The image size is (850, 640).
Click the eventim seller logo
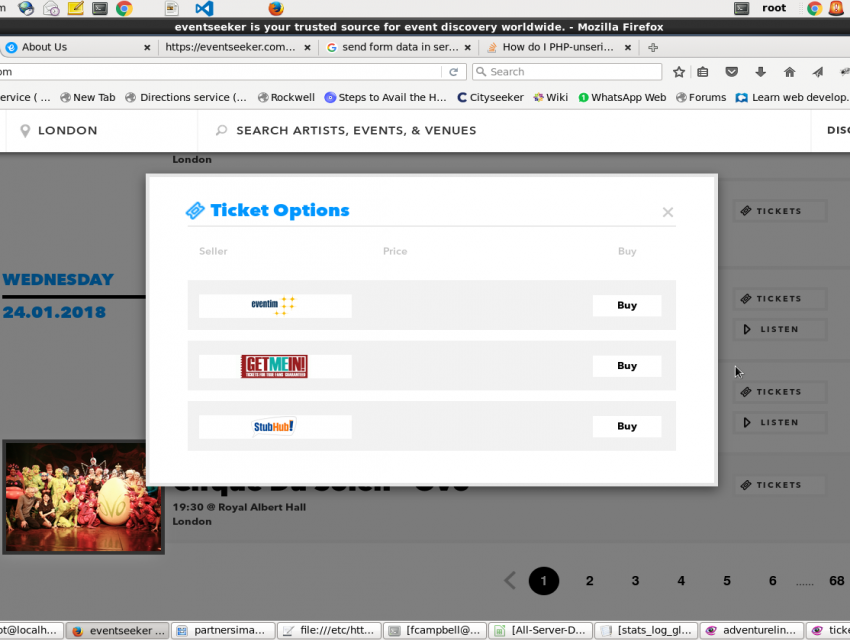[x=275, y=306]
